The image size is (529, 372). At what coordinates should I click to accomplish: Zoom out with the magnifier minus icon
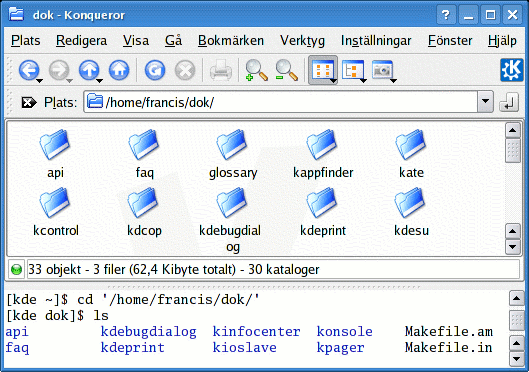(286, 70)
